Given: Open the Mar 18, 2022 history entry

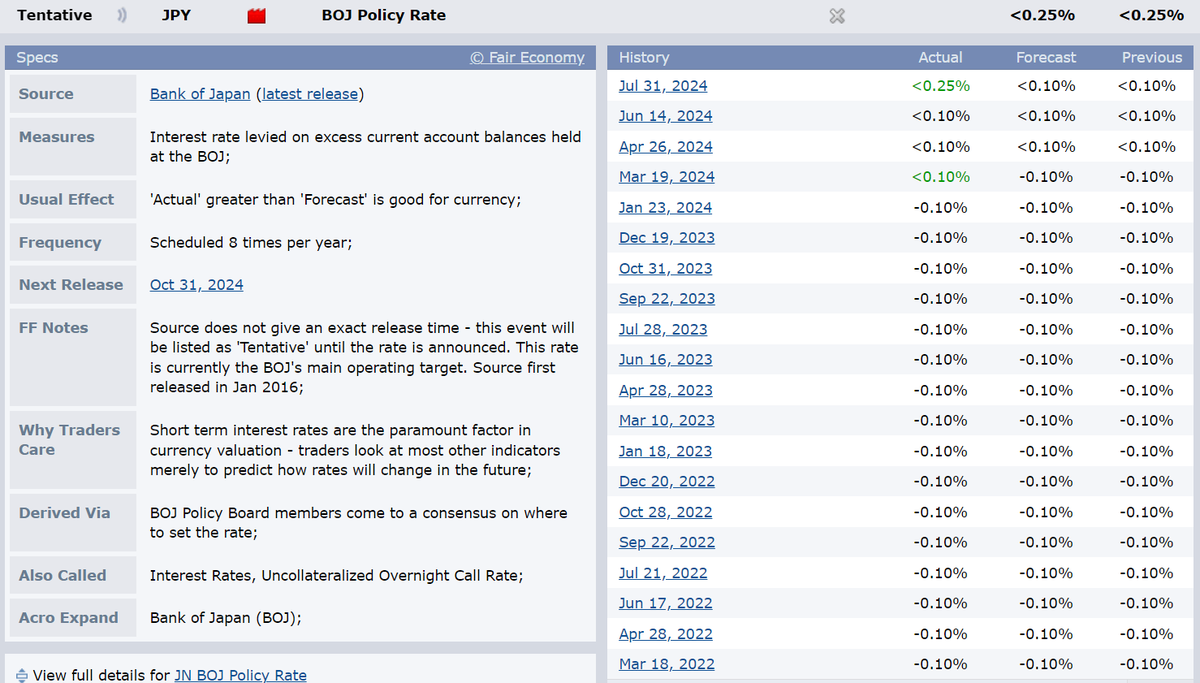Looking at the screenshot, I should click(667, 665).
